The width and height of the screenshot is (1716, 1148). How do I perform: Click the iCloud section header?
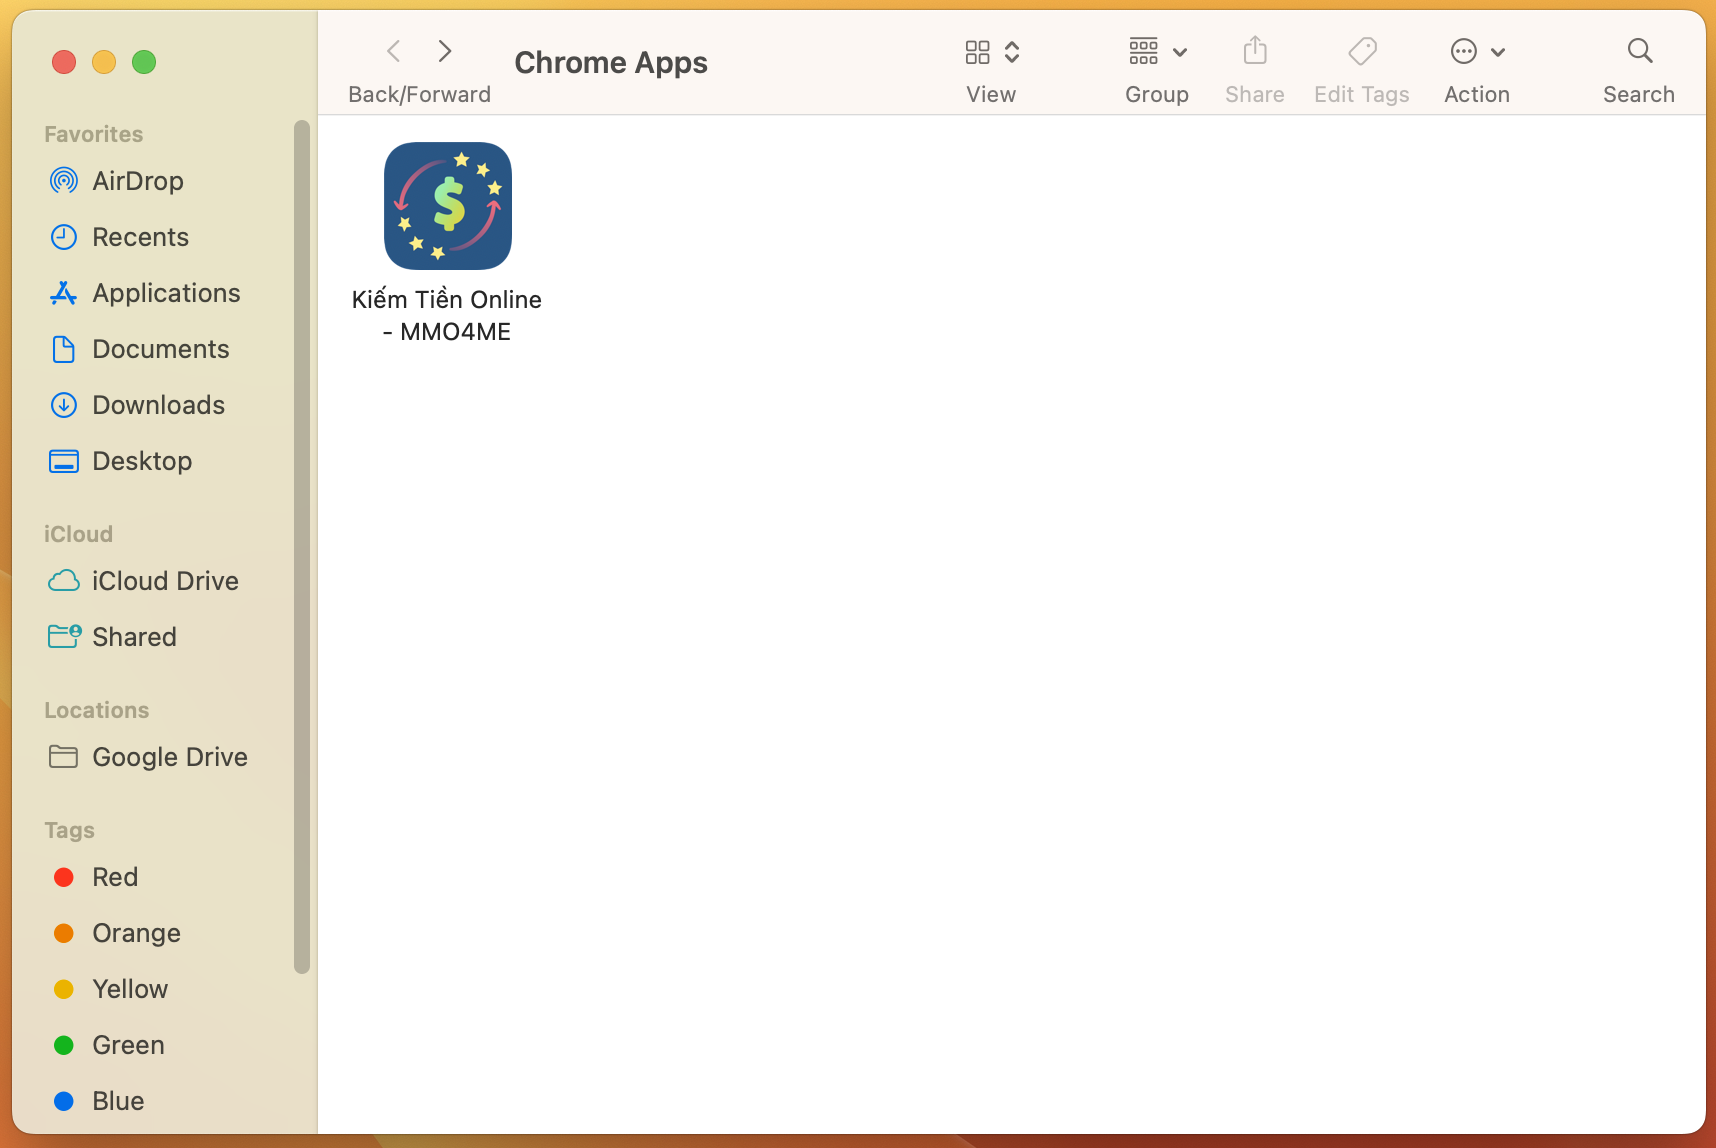(78, 534)
